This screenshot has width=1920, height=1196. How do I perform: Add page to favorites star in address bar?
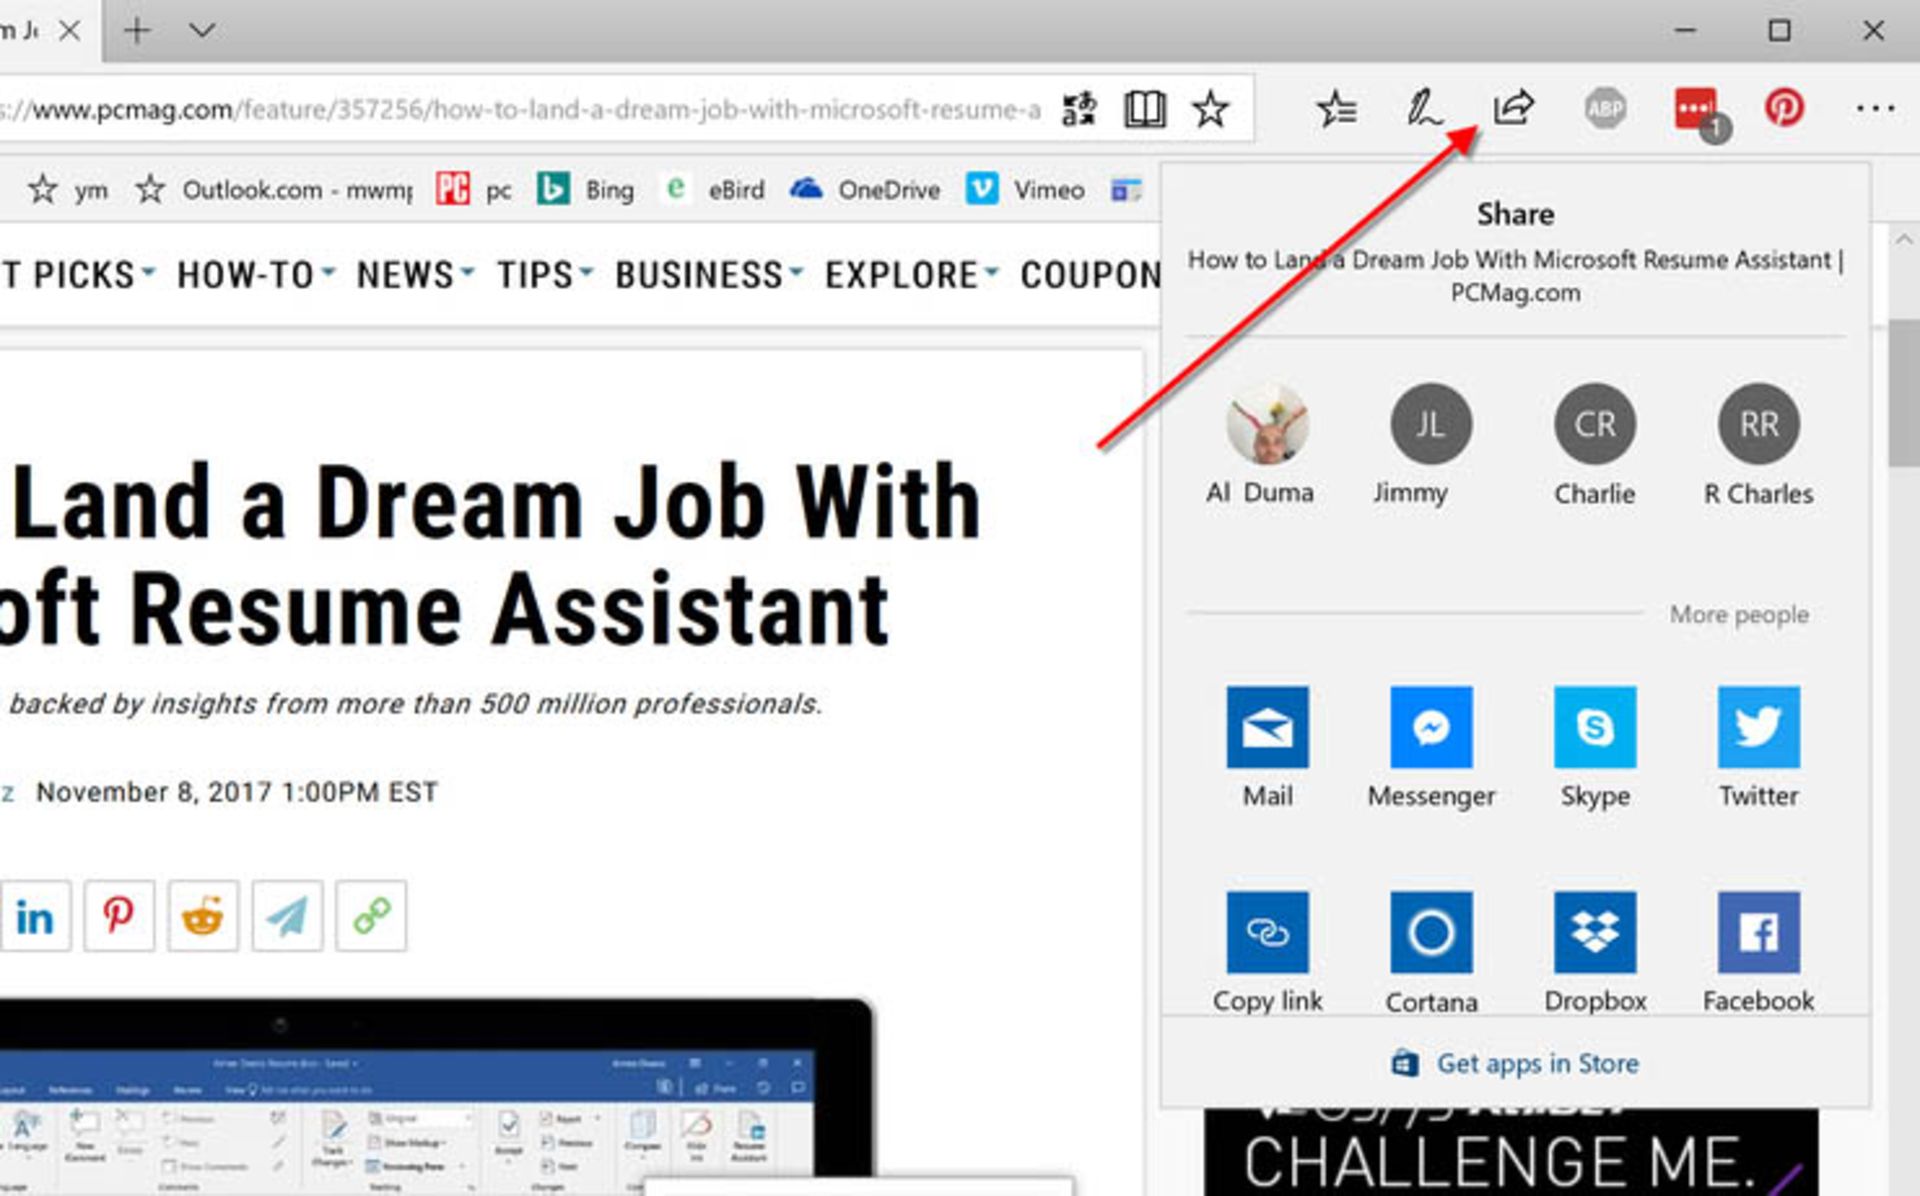(1210, 109)
